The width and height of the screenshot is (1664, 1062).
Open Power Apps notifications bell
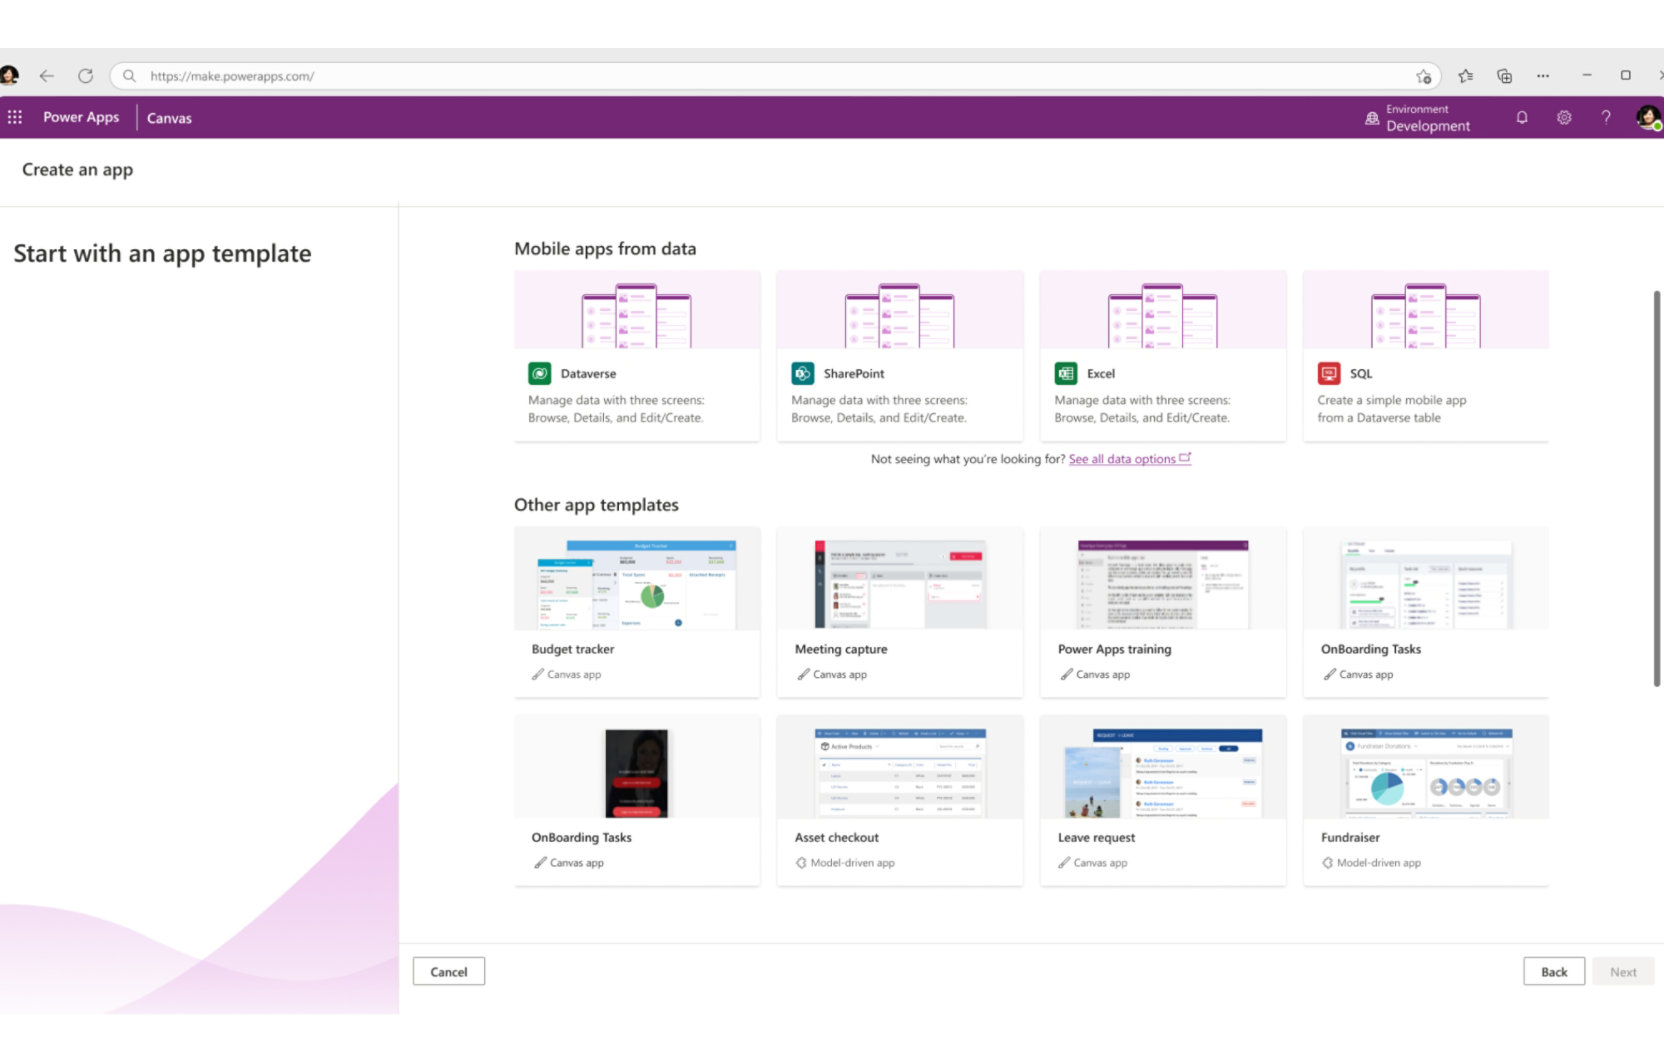pyautogui.click(x=1521, y=117)
